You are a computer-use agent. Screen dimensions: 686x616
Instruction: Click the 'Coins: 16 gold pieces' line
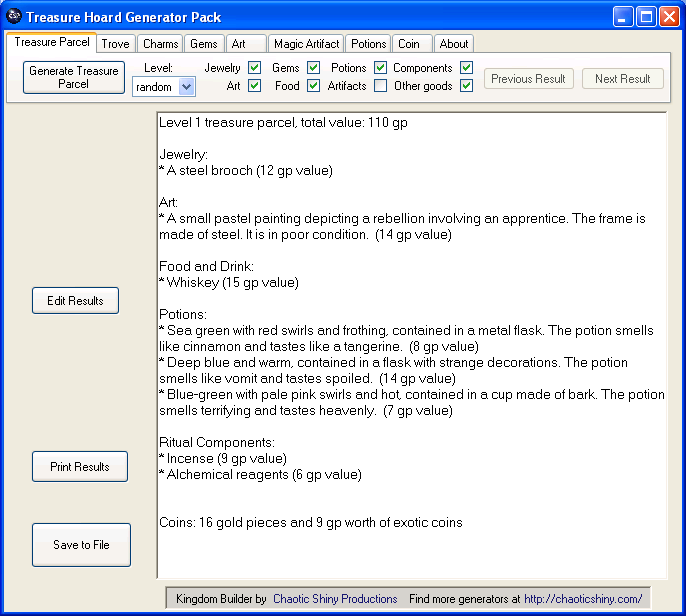311,522
